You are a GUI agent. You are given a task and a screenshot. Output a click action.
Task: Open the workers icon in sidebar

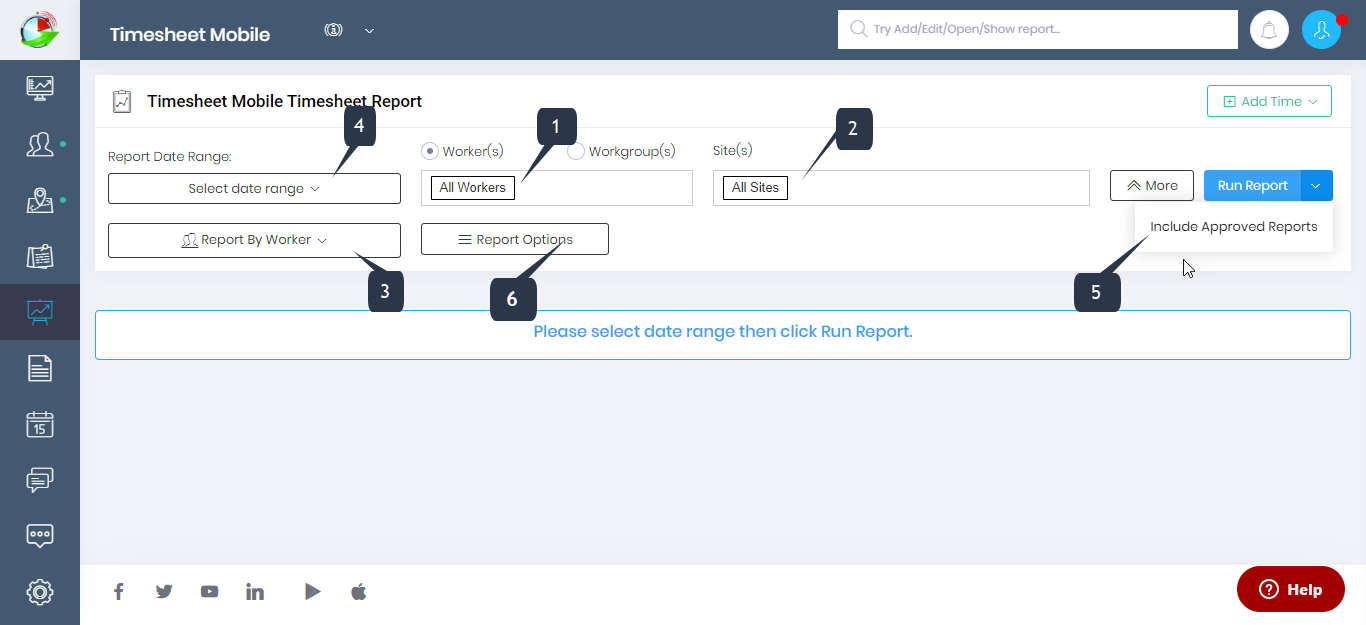(40, 145)
